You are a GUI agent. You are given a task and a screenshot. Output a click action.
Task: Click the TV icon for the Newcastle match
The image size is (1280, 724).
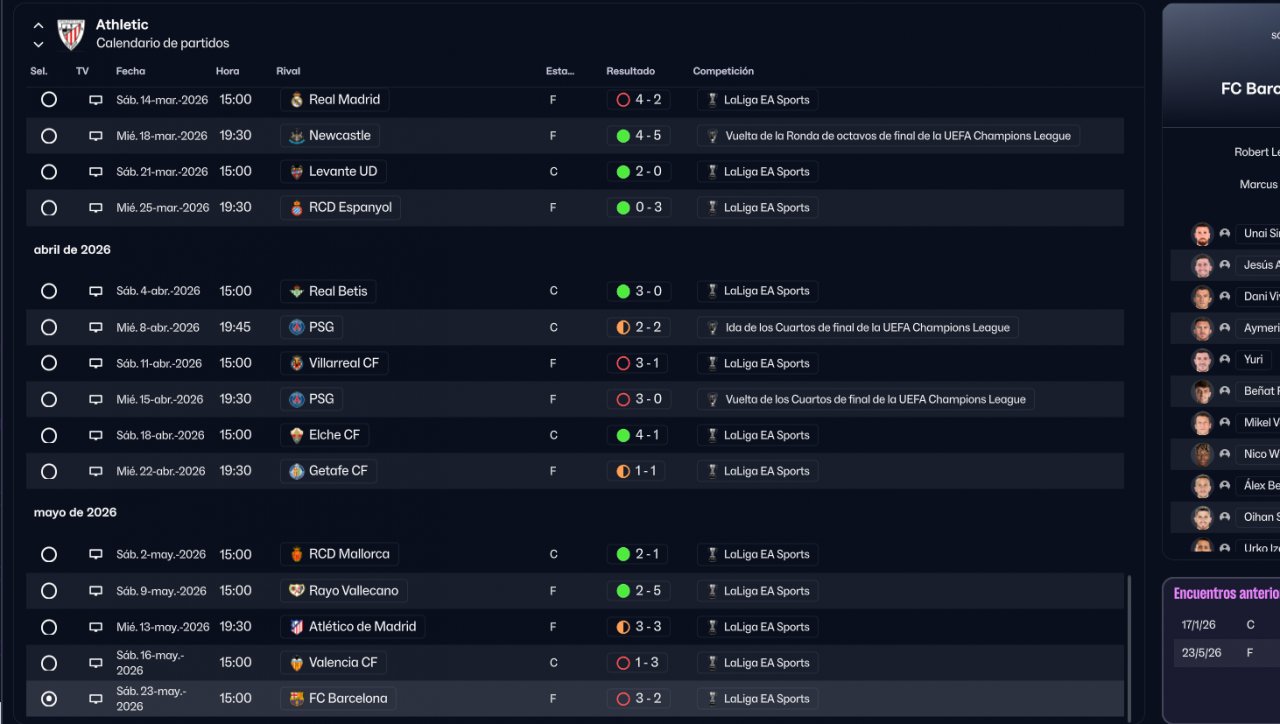(x=96, y=136)
